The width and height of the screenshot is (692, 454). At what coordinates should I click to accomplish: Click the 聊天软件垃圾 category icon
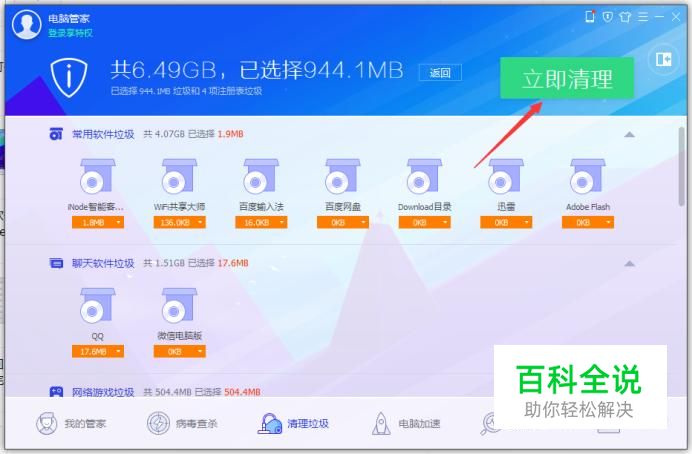[56, 263]
